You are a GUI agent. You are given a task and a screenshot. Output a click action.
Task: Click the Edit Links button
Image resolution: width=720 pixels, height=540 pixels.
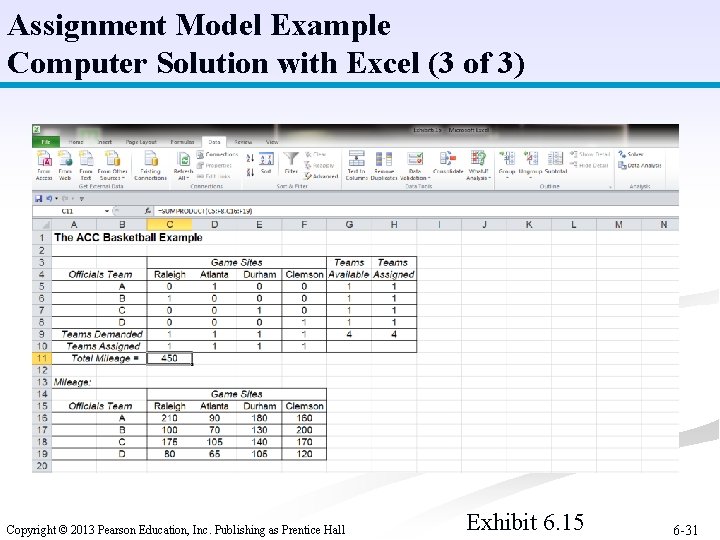(x=214, y=176)
